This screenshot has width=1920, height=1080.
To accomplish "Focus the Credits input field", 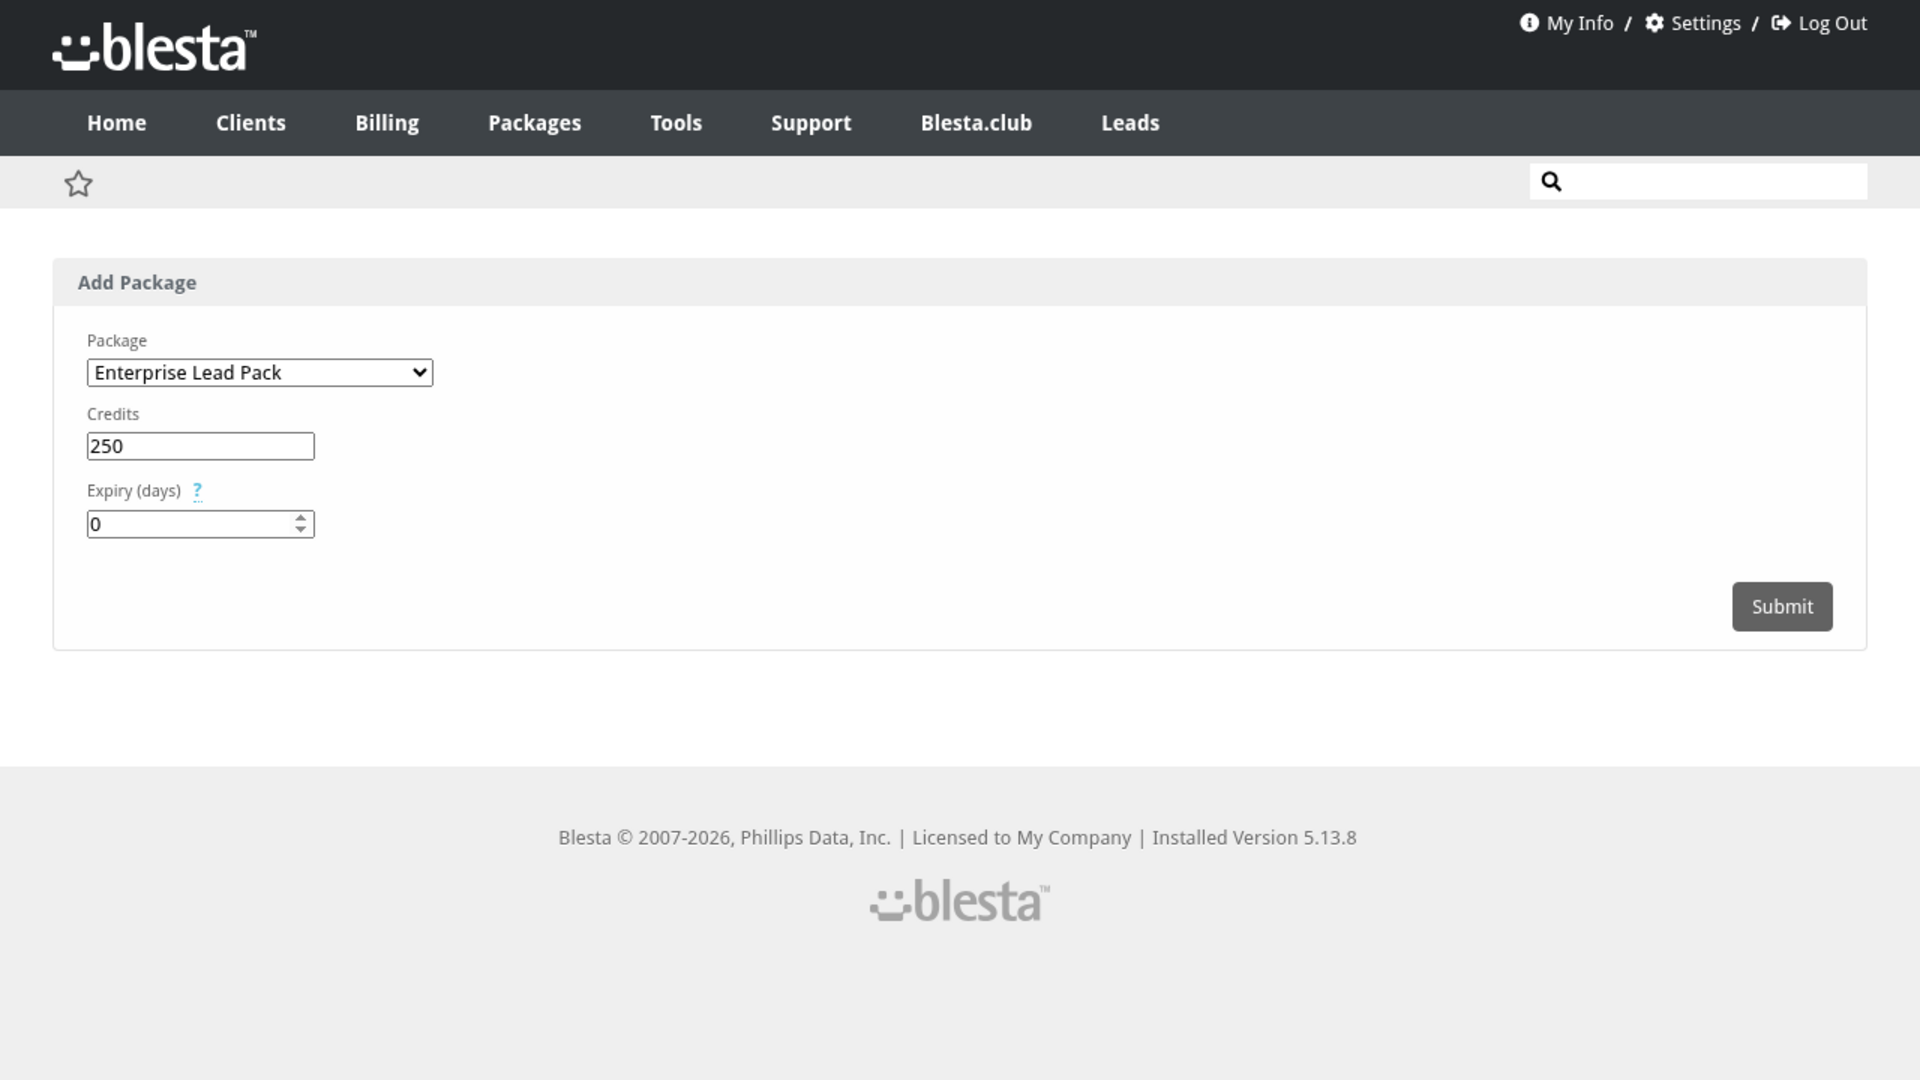I will (201, 446).
